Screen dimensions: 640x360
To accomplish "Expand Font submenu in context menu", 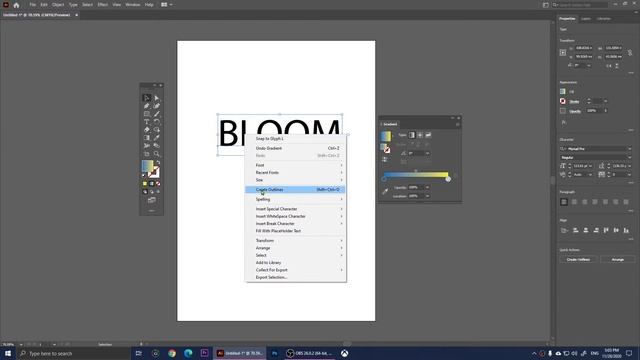I will (x=296, y=165).
